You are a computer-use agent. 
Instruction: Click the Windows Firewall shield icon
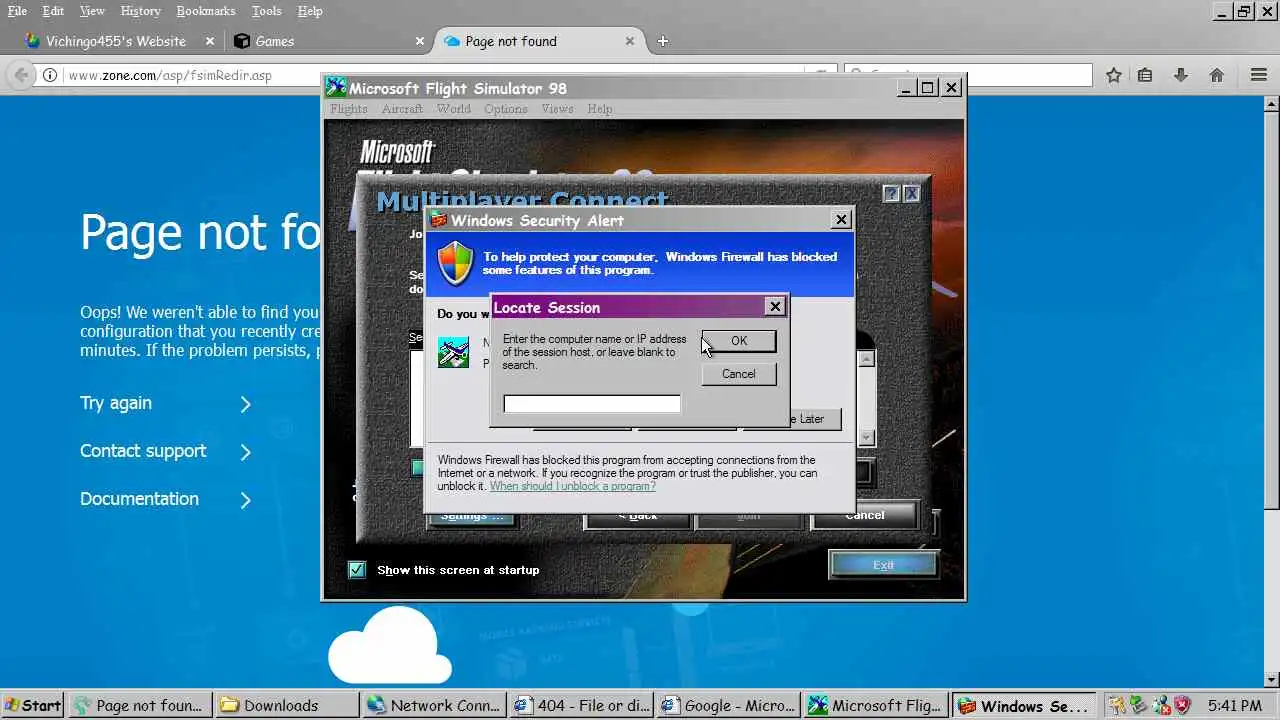(456, 263)
